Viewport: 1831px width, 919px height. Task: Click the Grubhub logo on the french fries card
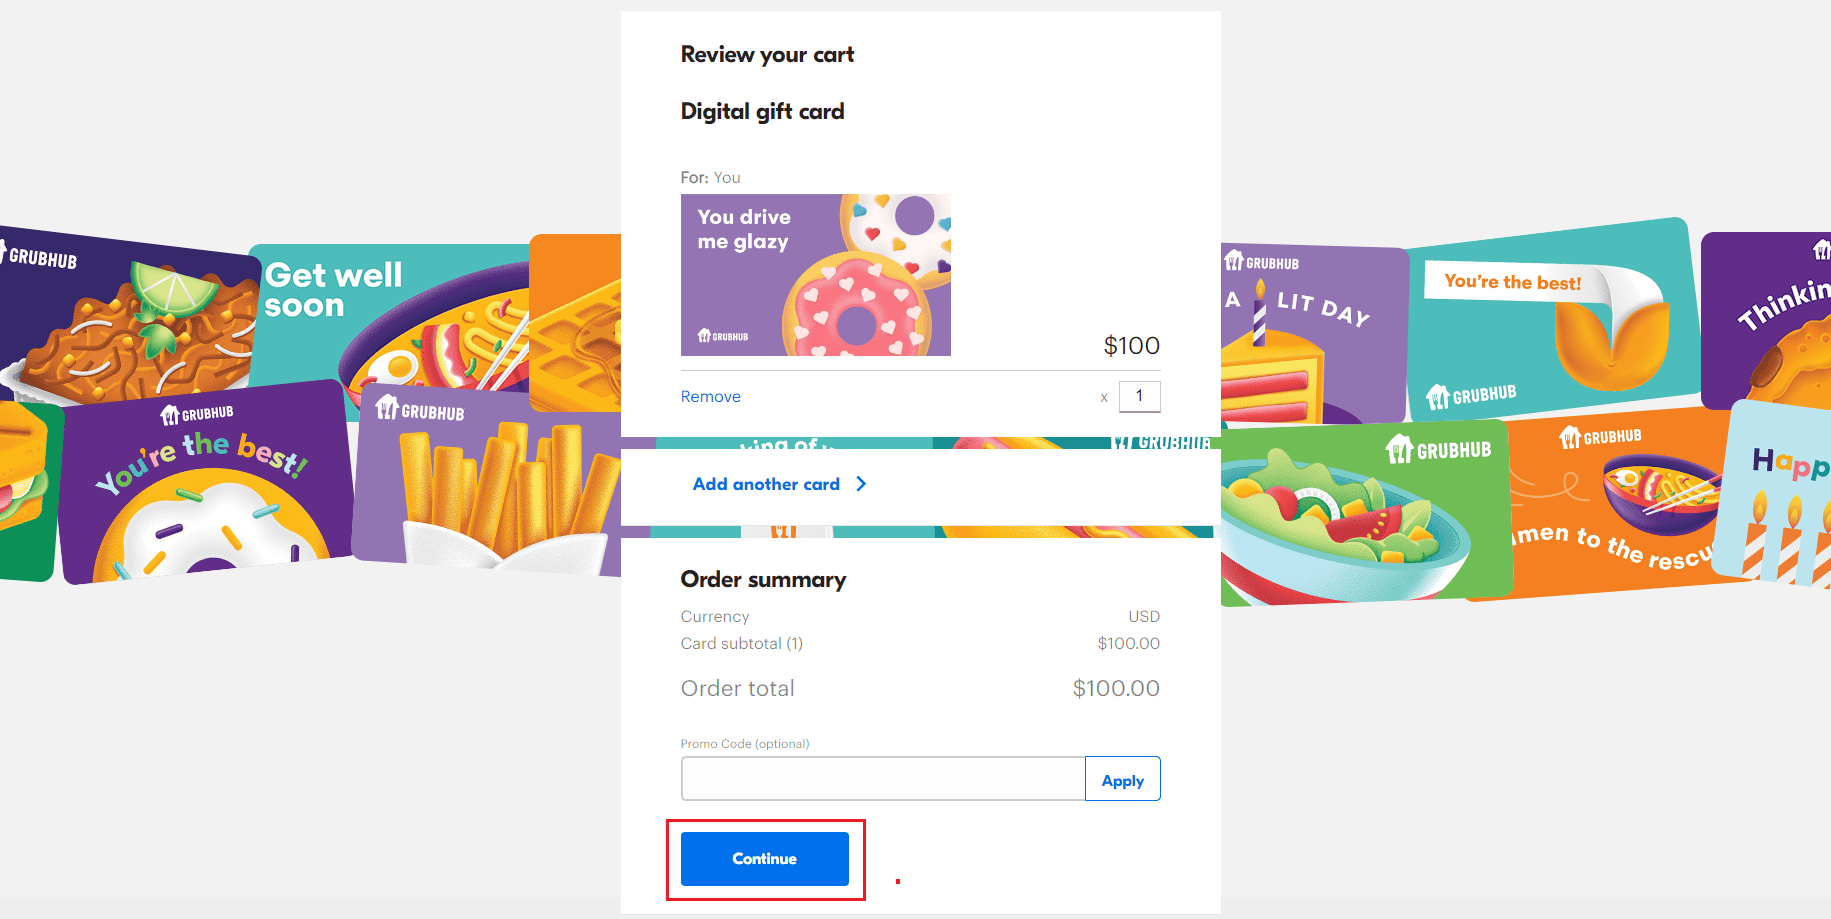pos(420,408)
